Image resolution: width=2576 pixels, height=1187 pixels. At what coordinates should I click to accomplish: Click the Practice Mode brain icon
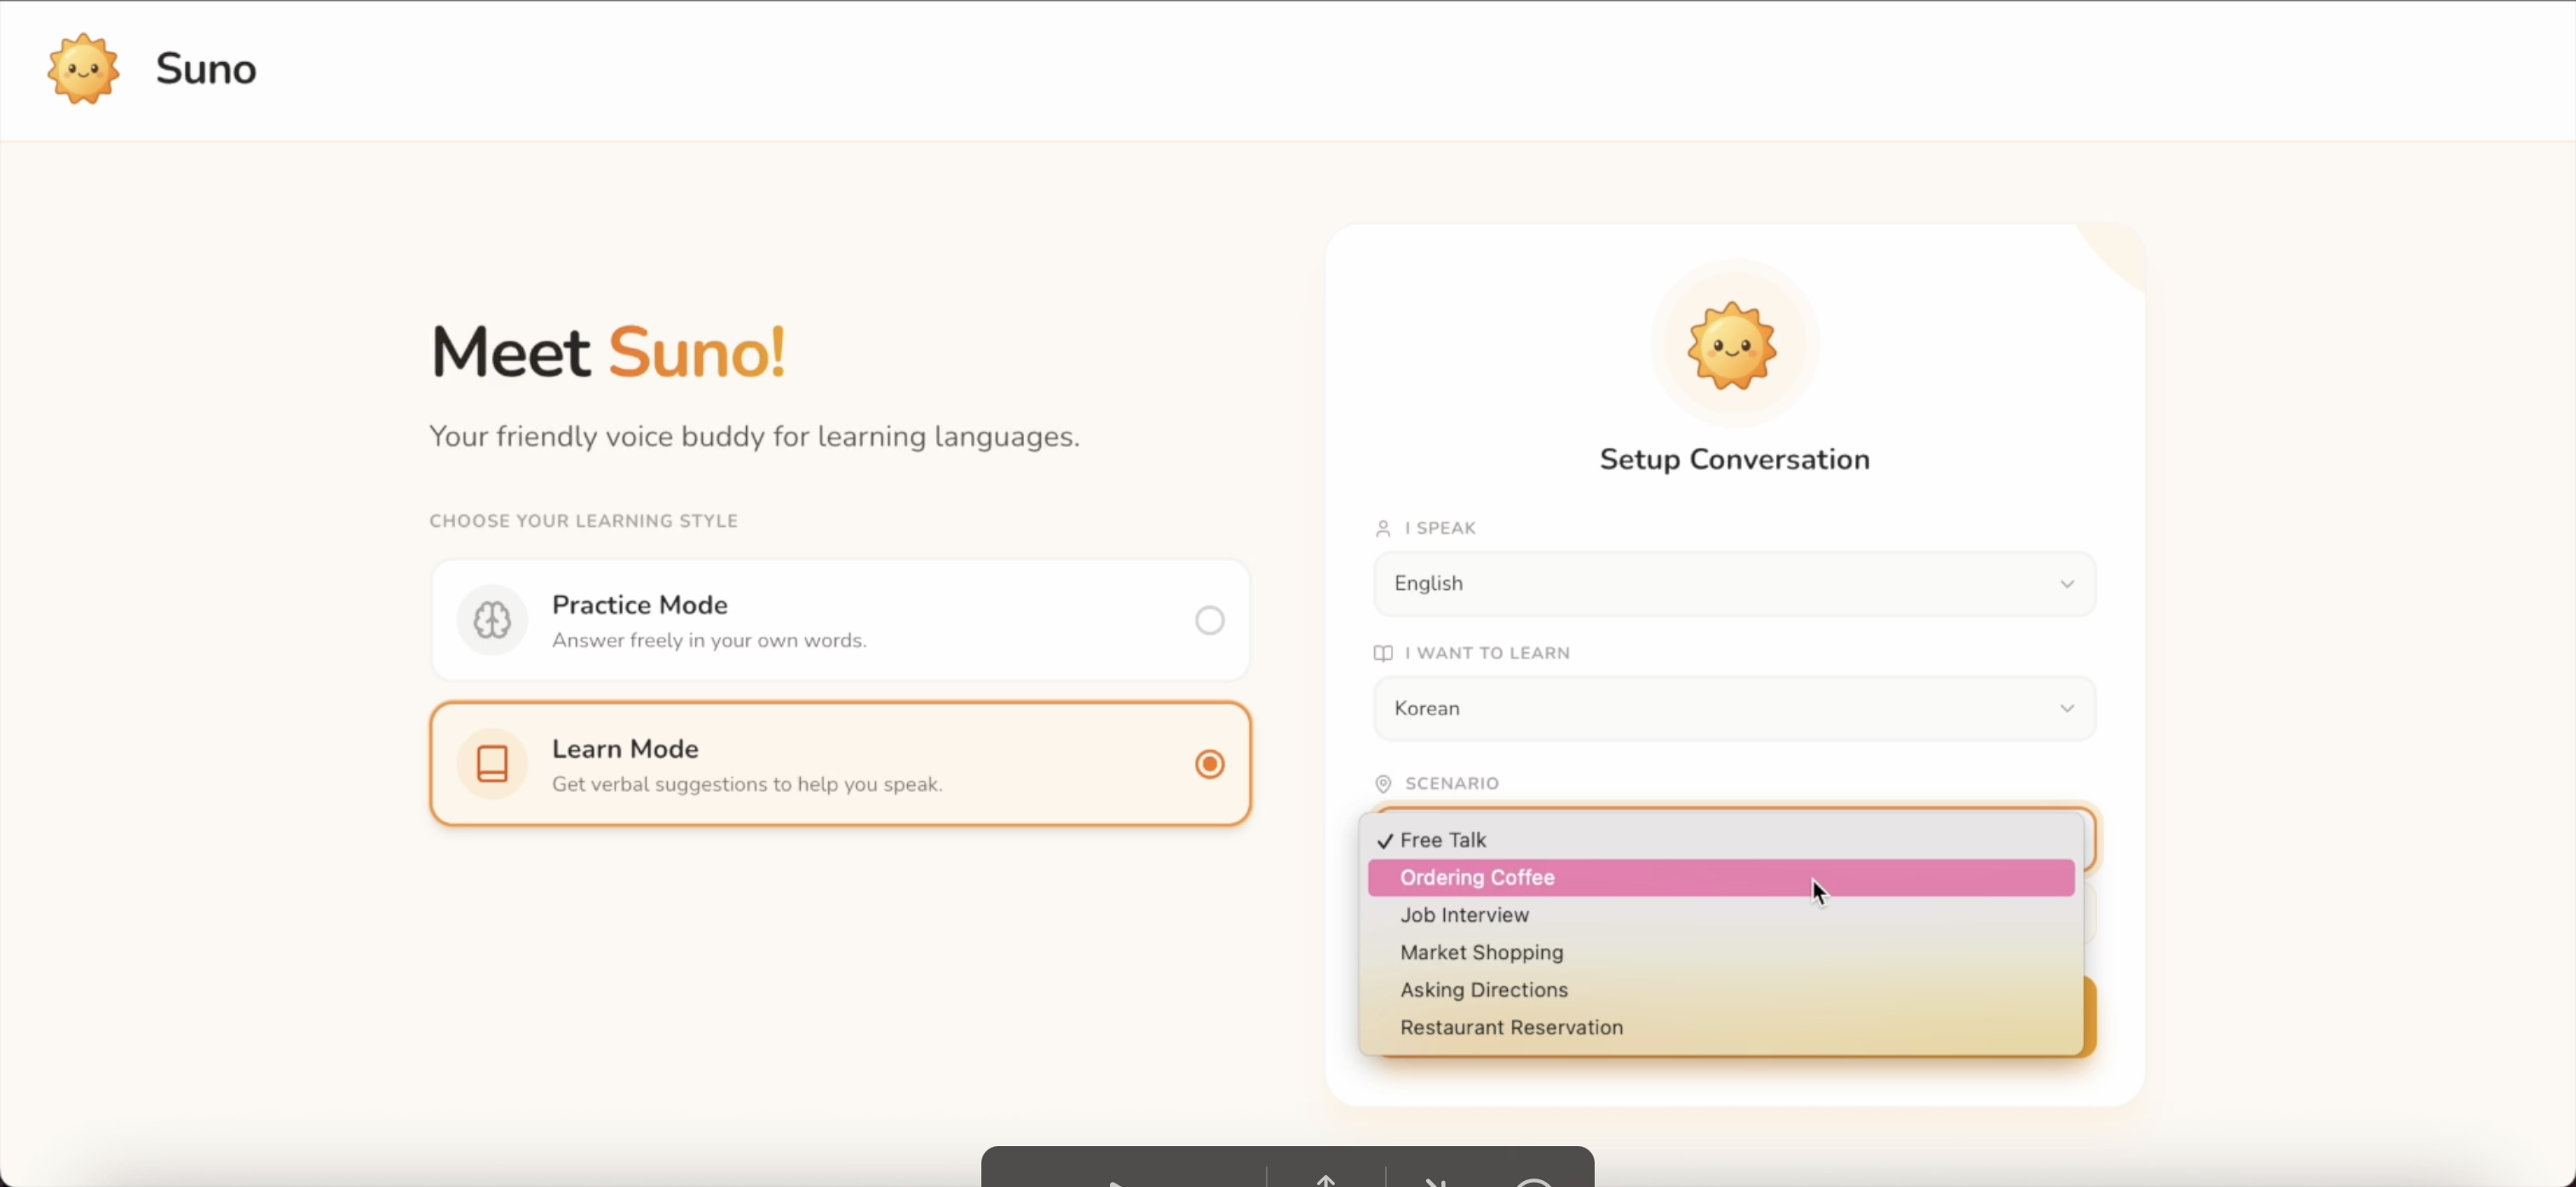492,620
